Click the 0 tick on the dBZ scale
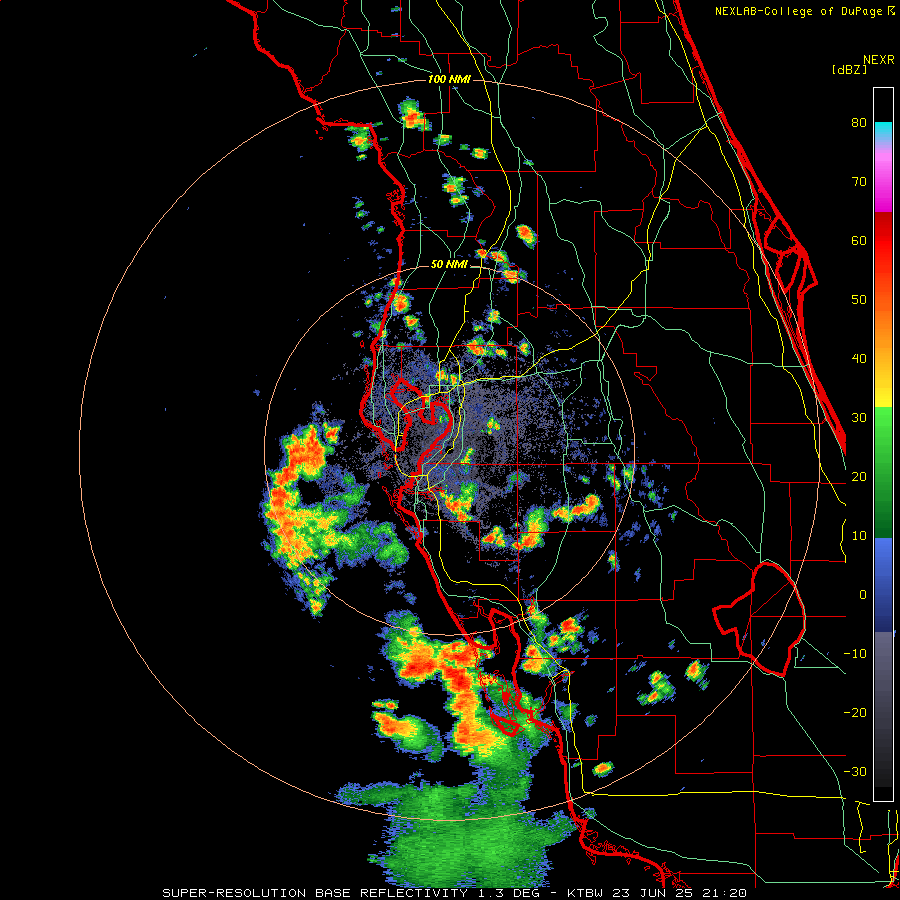This screenshot has width=900, height=900. 863,595
